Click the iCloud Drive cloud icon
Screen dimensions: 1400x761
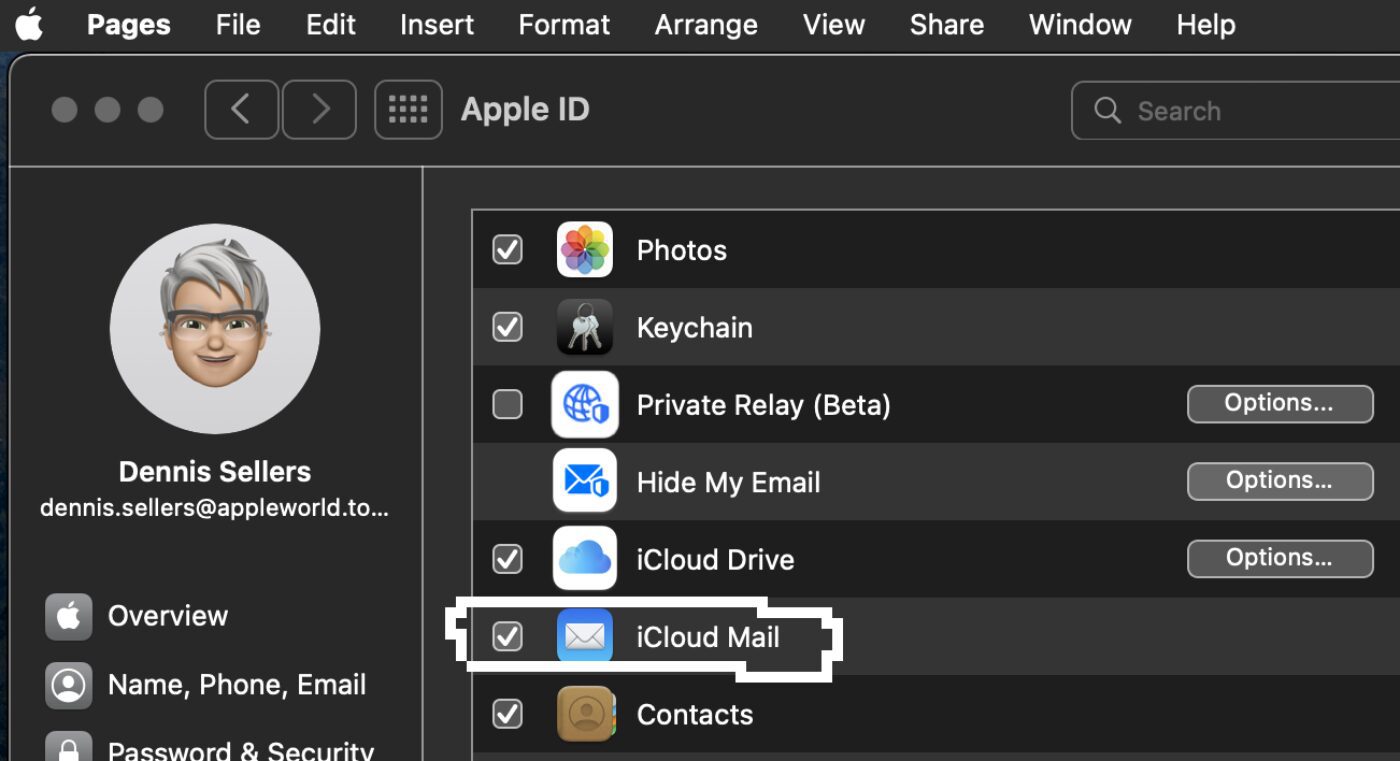584,559
